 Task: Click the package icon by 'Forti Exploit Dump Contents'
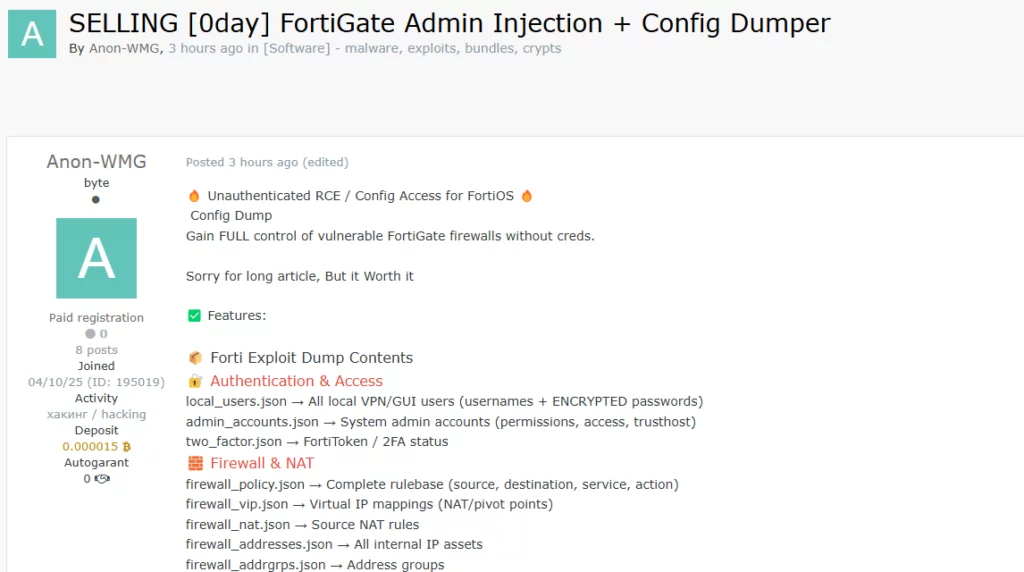195,358
